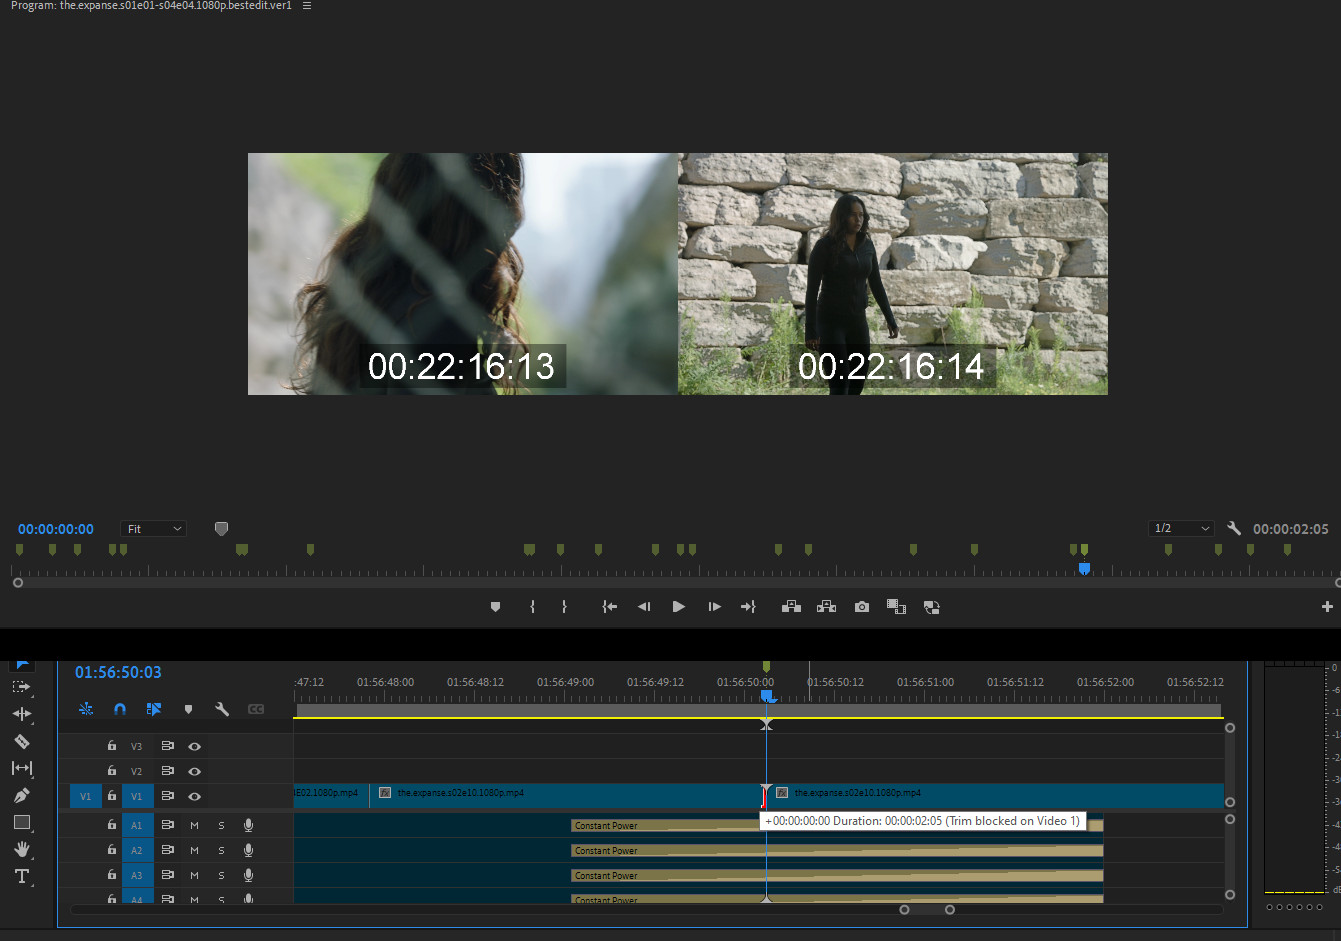The height and width of the screenshot is (941, 1341).
Task: Click the timeline timecode 01:56:50:03
Action: click(x=118, y=673)
